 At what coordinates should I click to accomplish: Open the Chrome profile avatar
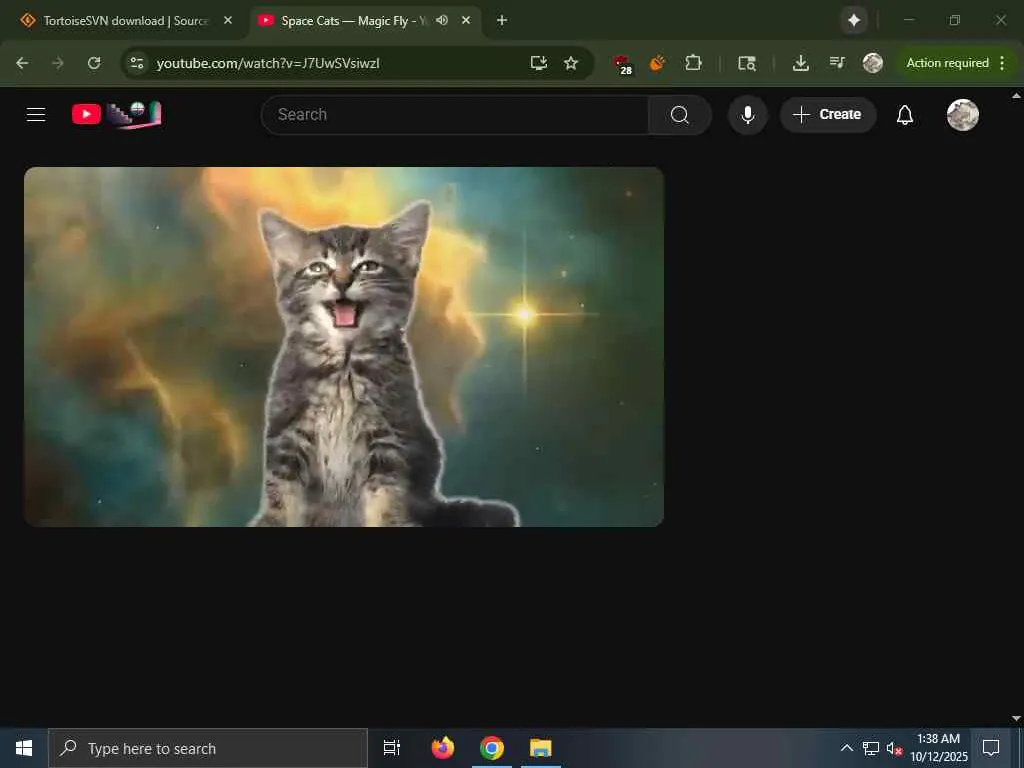(872, 63)
